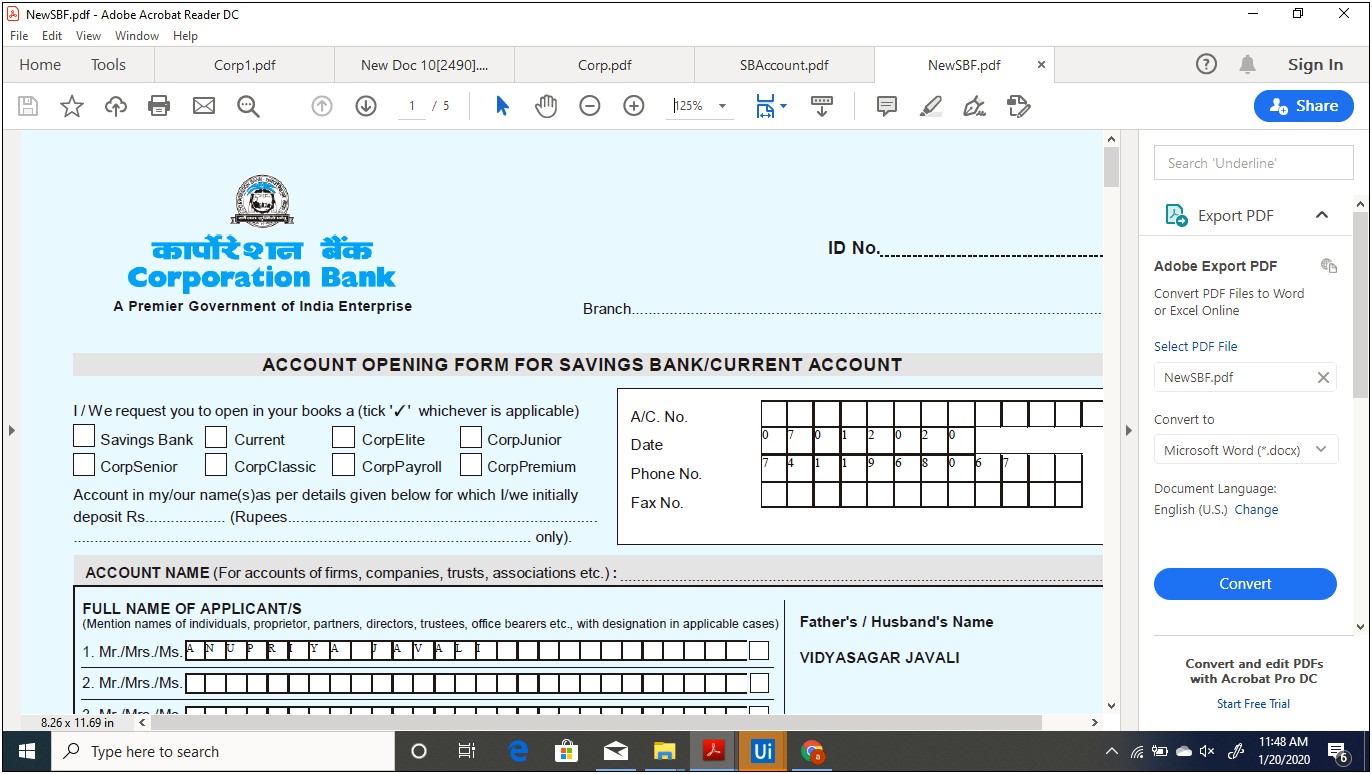
Task: Open the Help menu
Action: click(185, 35)
